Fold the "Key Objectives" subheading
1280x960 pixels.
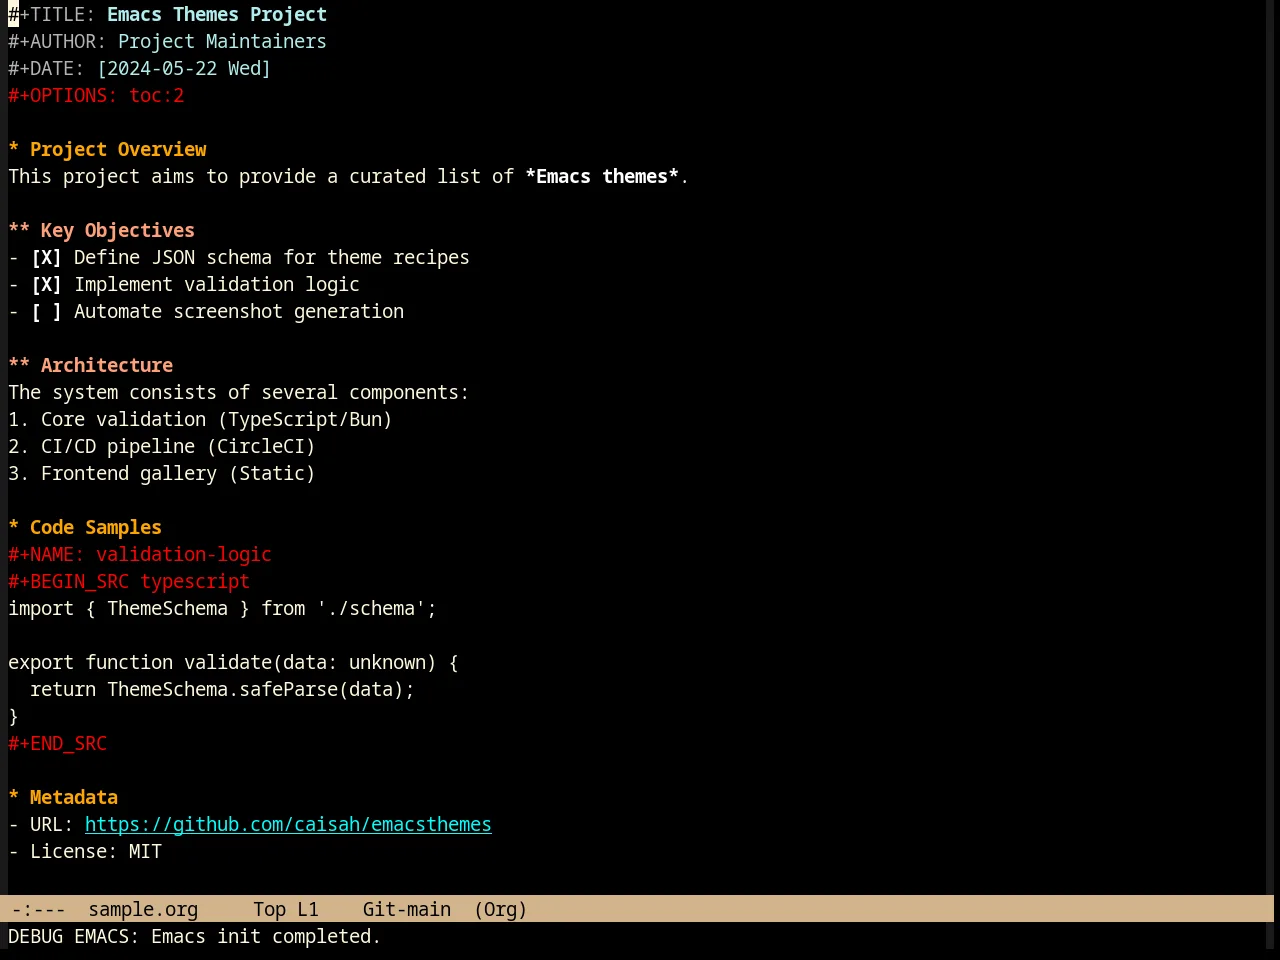[101, 230]
